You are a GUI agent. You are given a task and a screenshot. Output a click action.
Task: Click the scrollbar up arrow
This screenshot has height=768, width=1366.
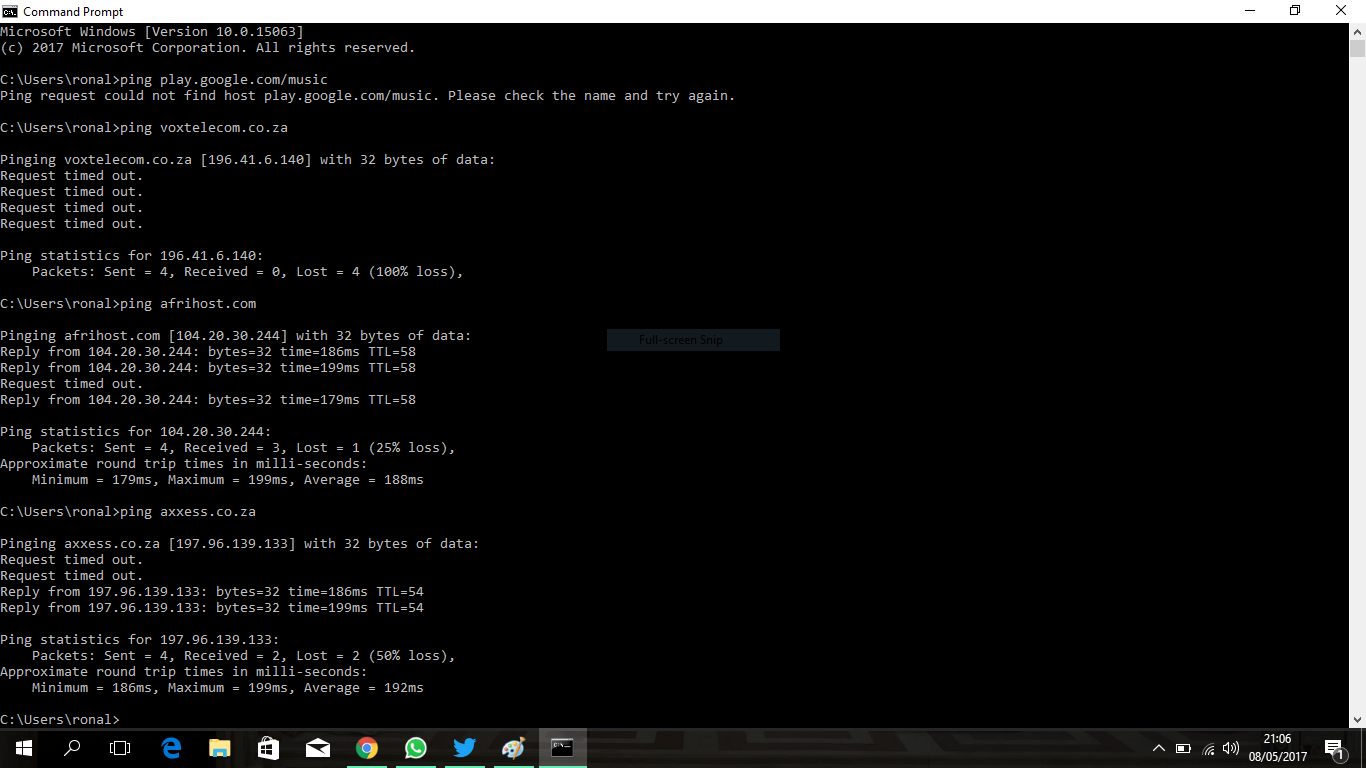[1357, 31]
